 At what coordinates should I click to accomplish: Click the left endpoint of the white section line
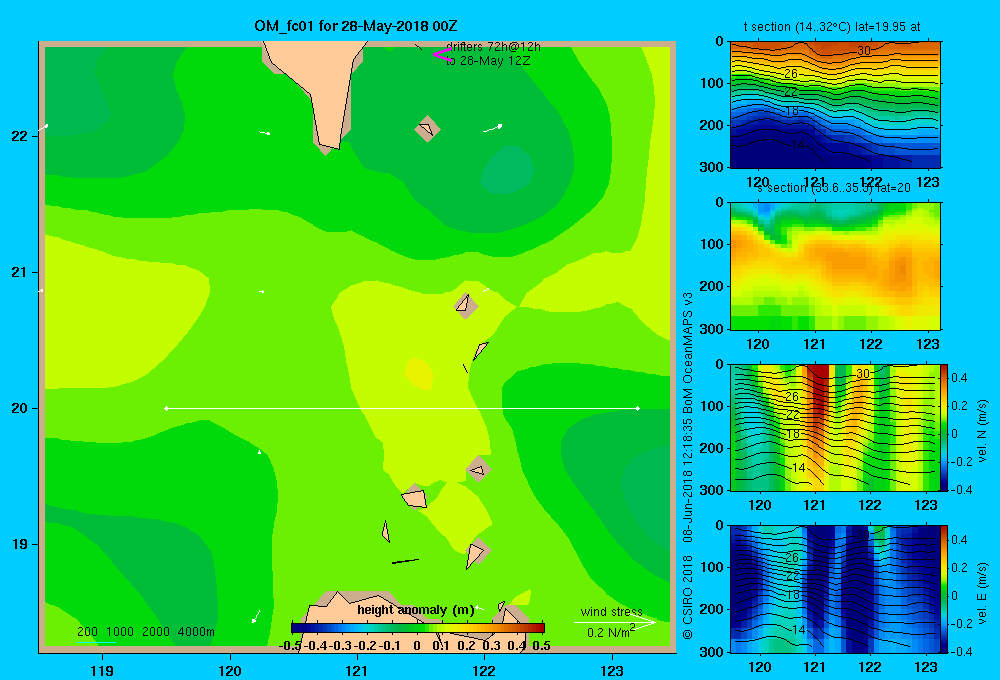click(166, 408)
